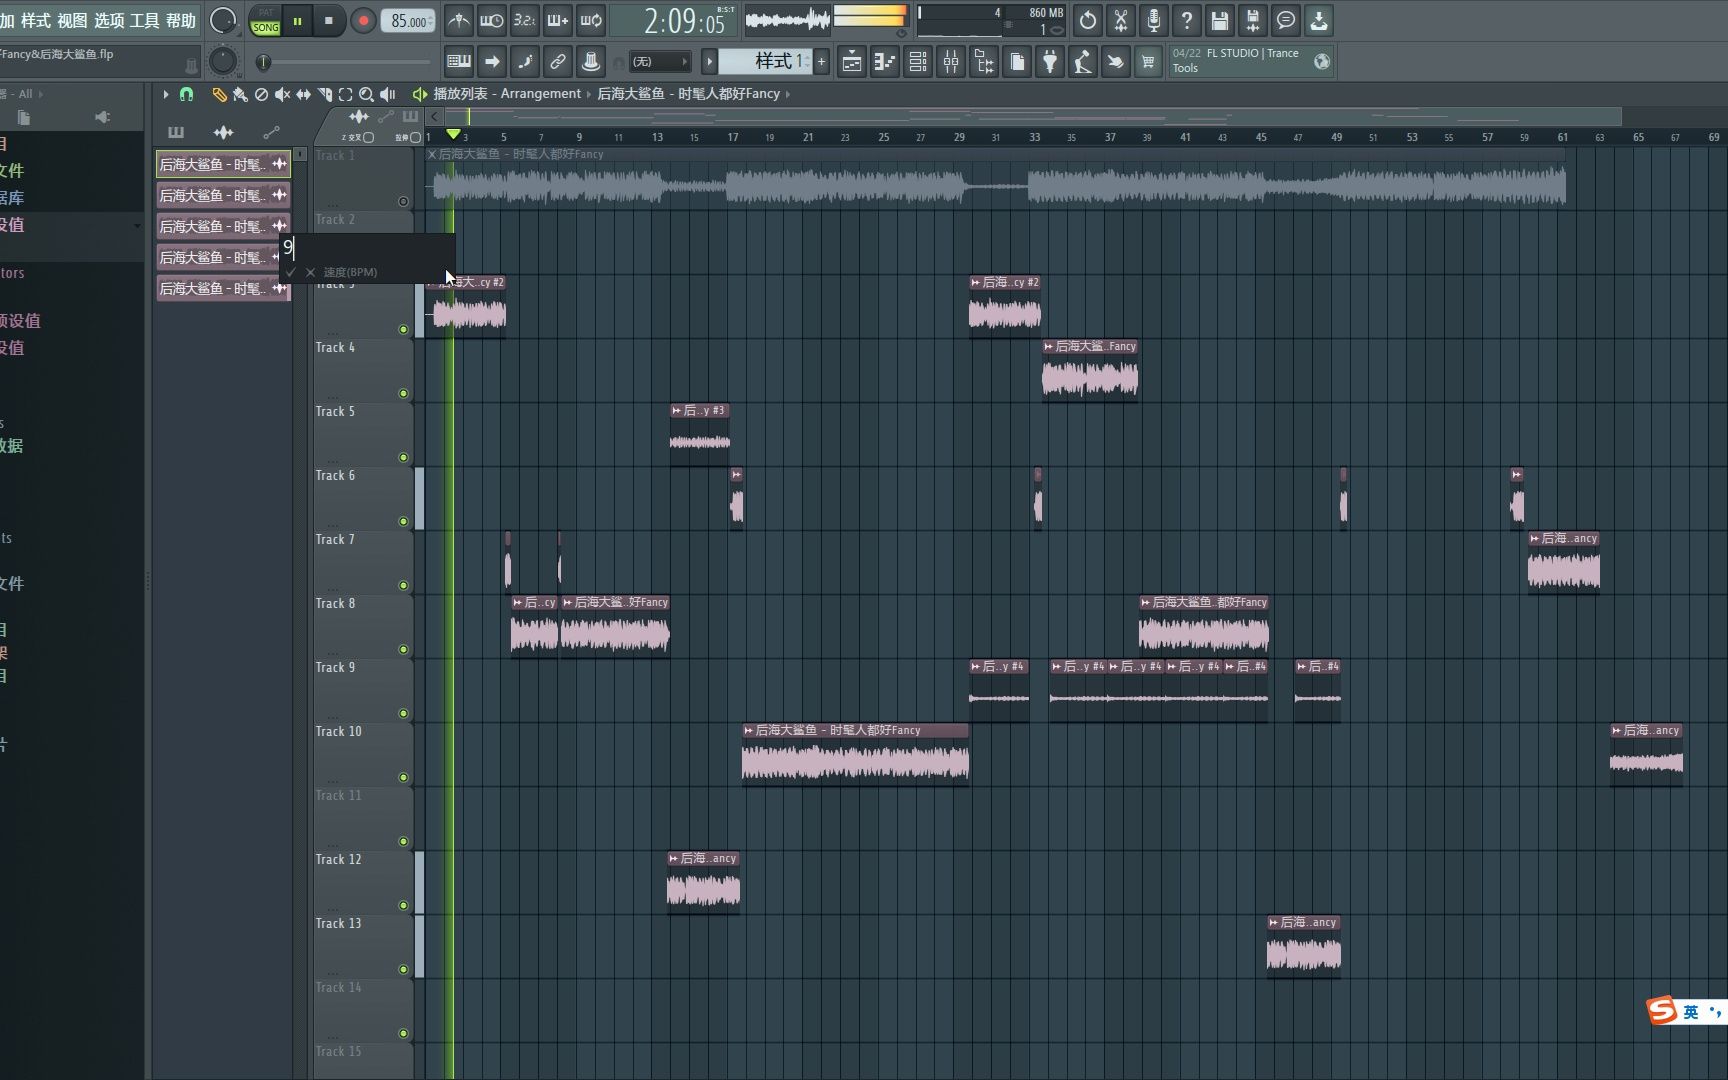Click render as audio file icon
The image size is (1728, 1080).
click(x=1253, y=20)
